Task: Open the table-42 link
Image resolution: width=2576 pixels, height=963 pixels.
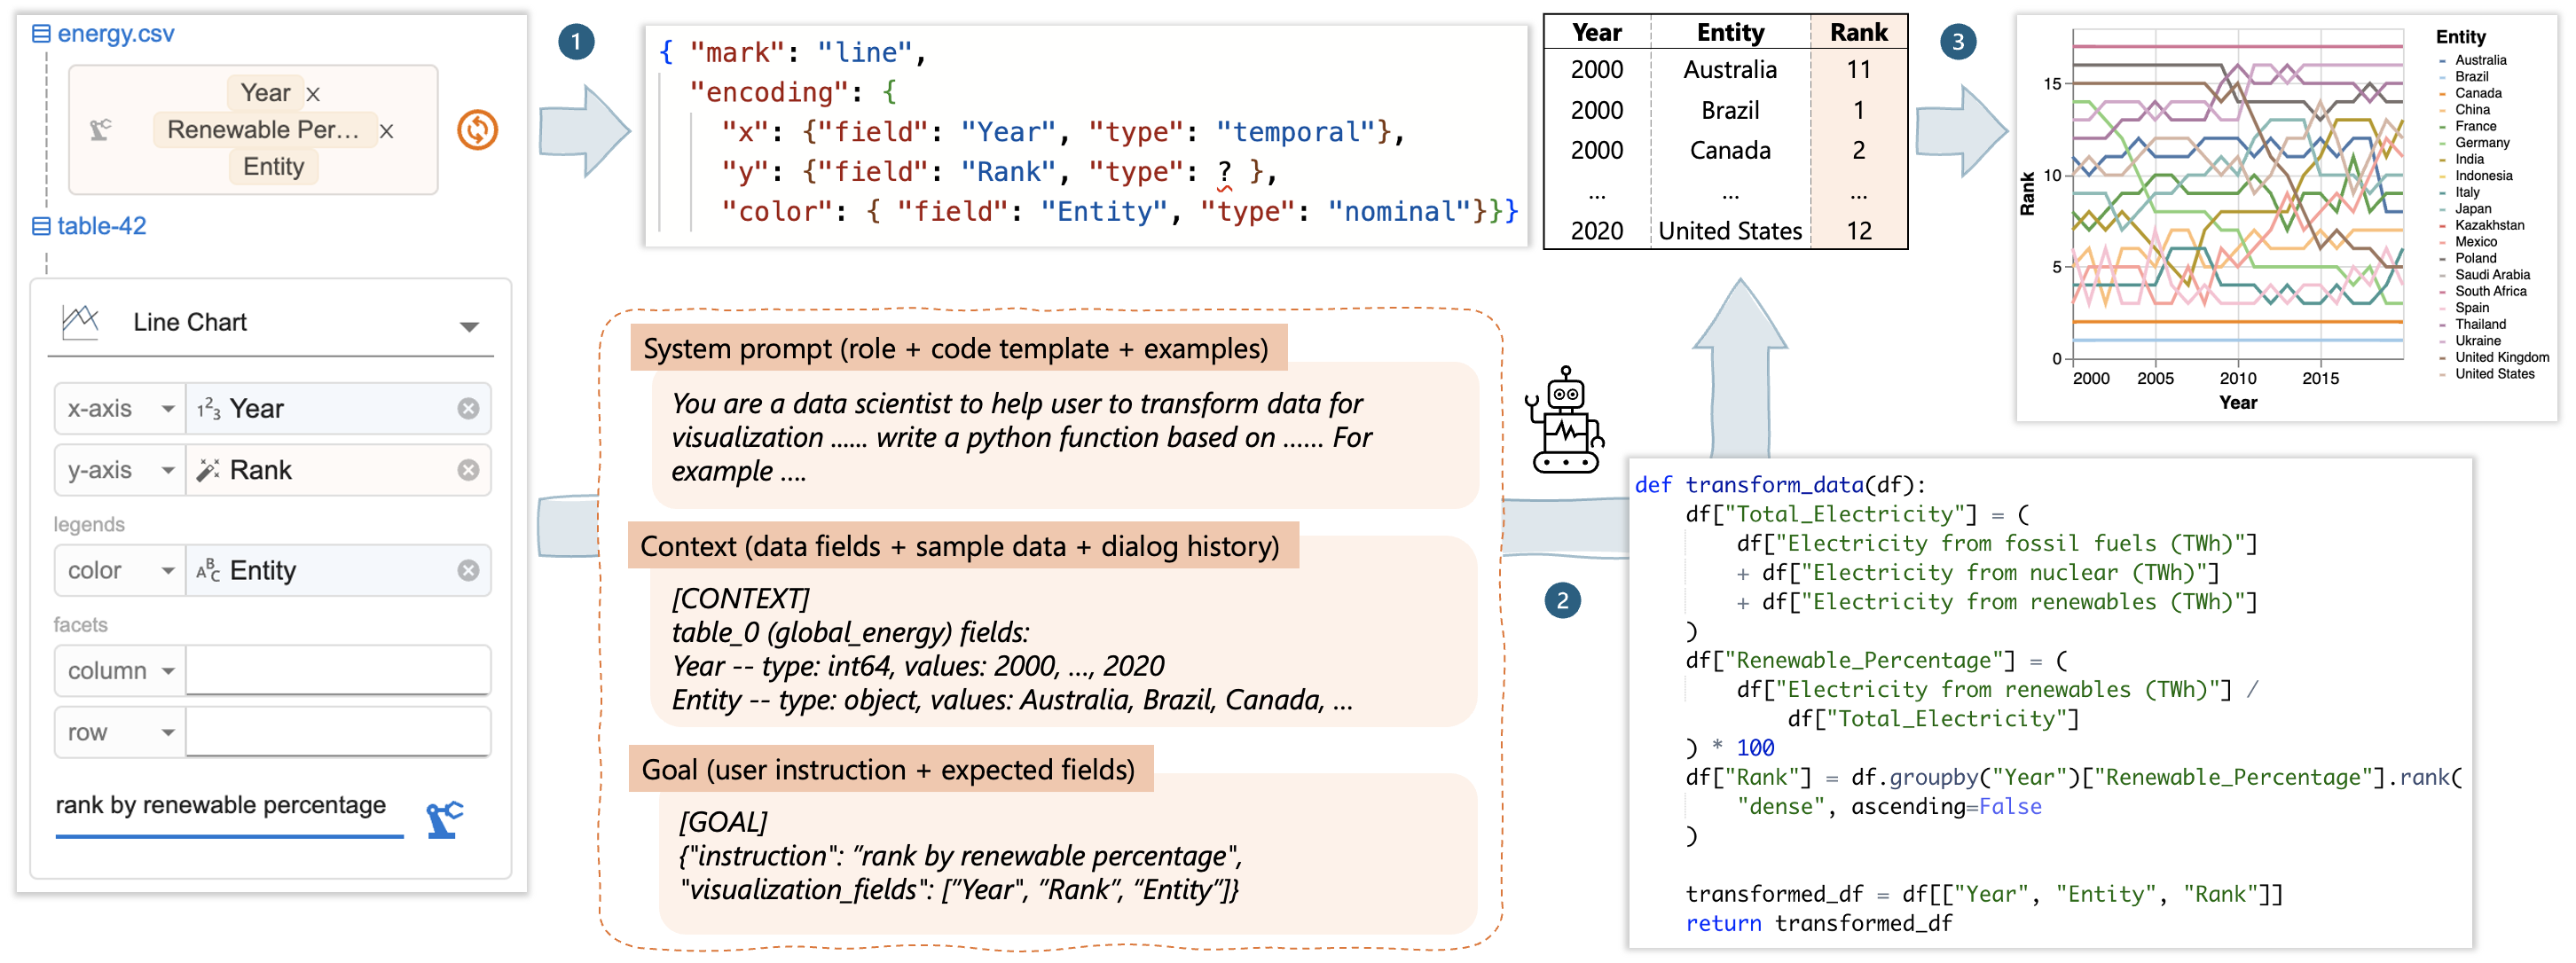Action: point(101,226)
